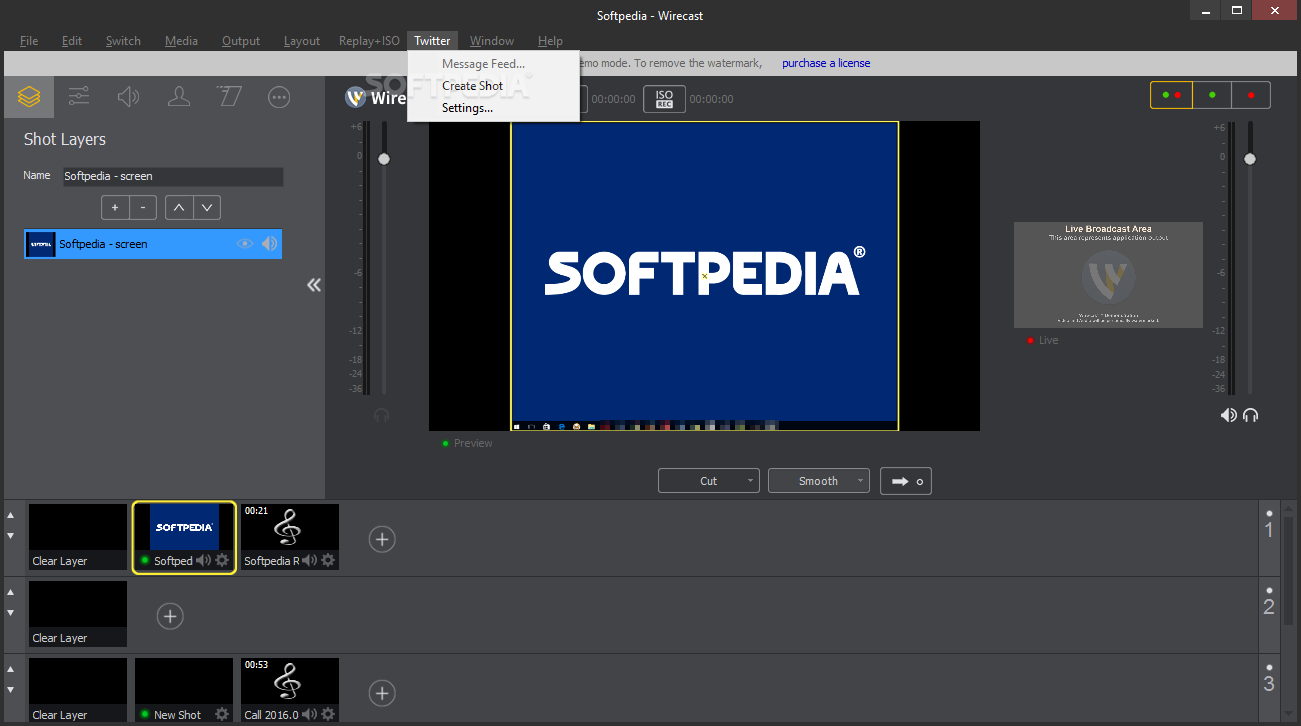Open the Help menu

[x=550, y=41]
